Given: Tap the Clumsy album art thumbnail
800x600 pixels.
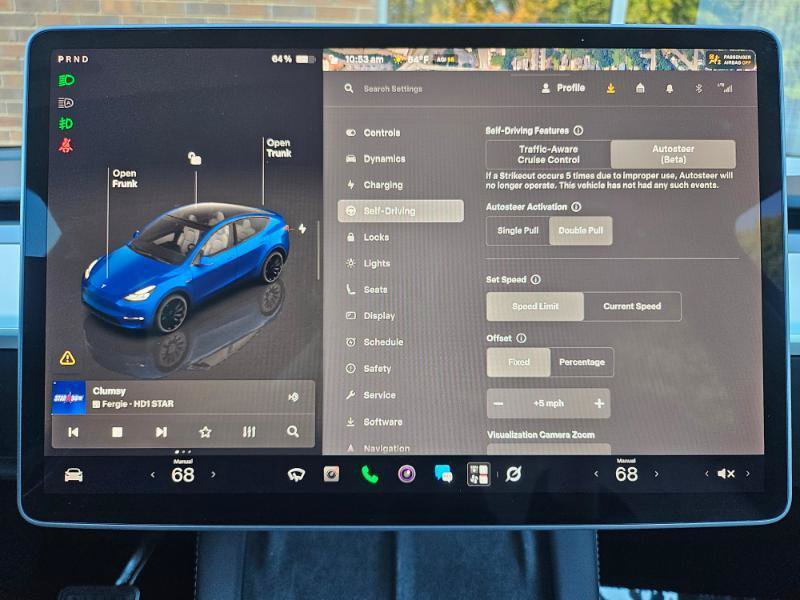Looking at the screenshot, I should click(x=69, y=397).
